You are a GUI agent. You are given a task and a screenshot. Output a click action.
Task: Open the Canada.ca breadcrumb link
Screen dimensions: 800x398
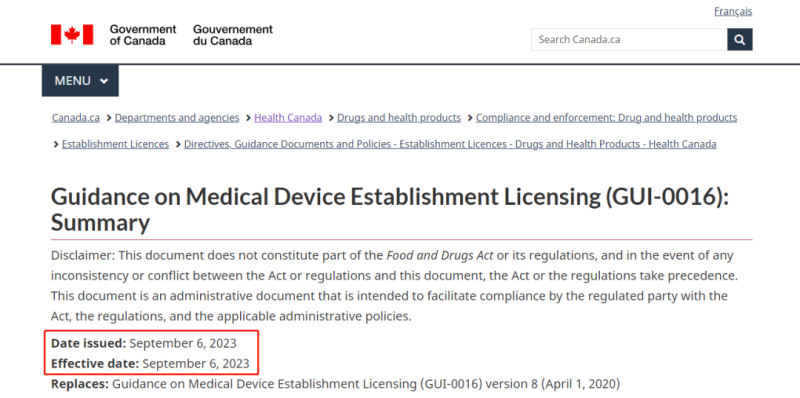click(76, 118)
